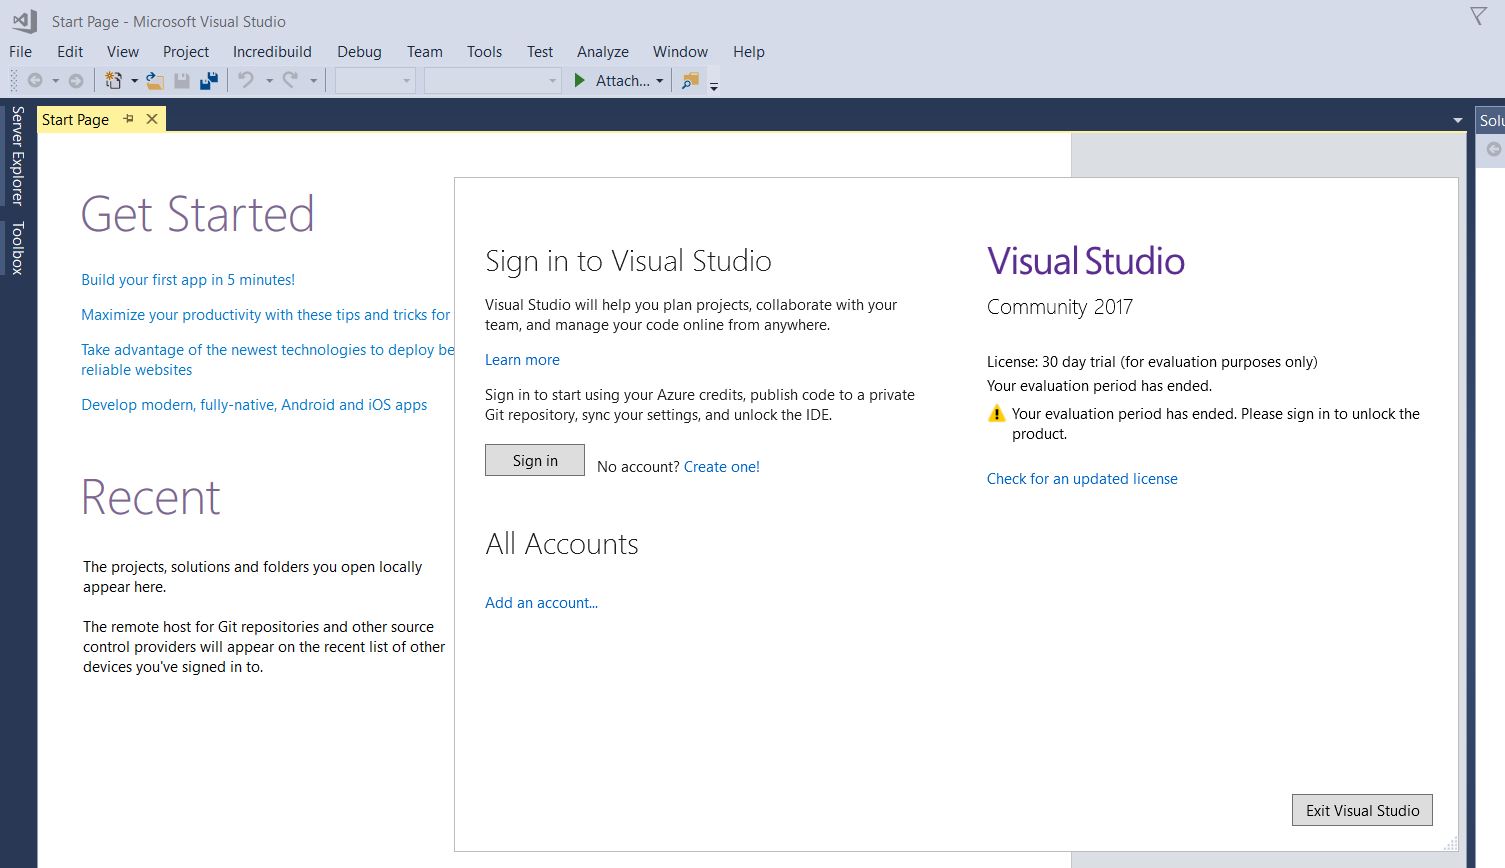1505x868 pixels.
Task: Open the Help menu
Action: click(x=748, y=52)
